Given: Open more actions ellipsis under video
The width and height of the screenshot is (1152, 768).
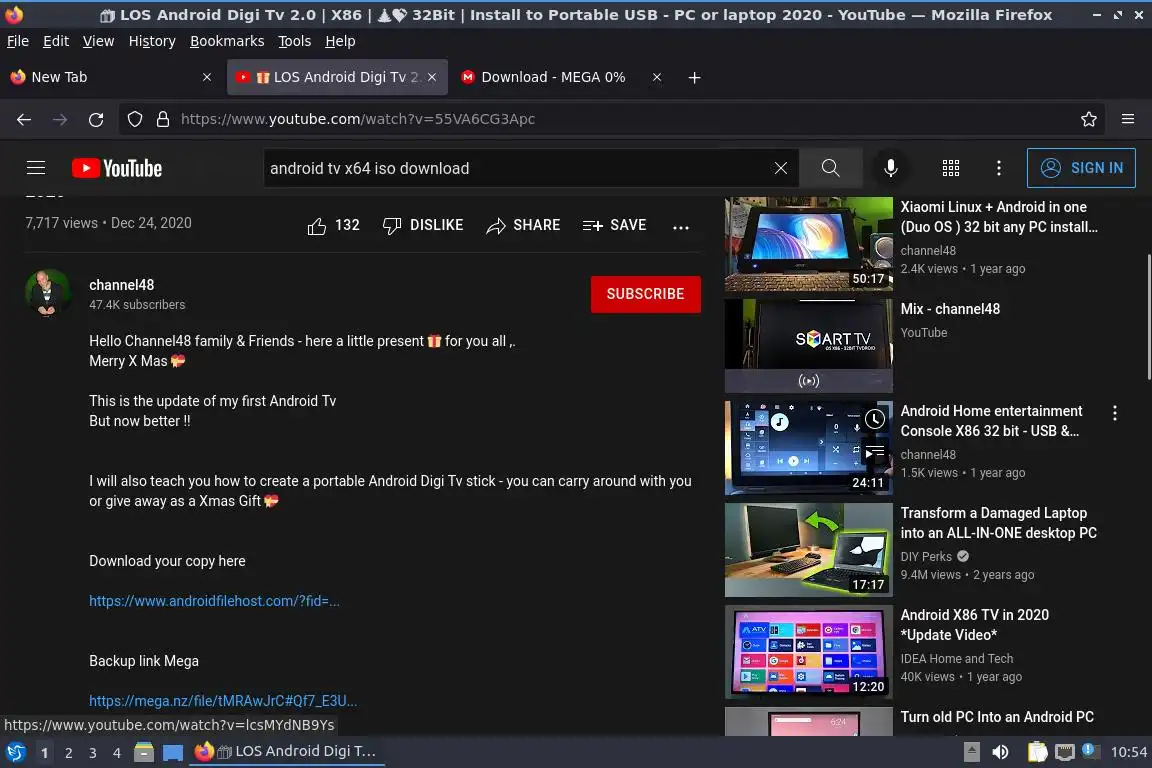Looking at the screenshot, I should (681, 227).
